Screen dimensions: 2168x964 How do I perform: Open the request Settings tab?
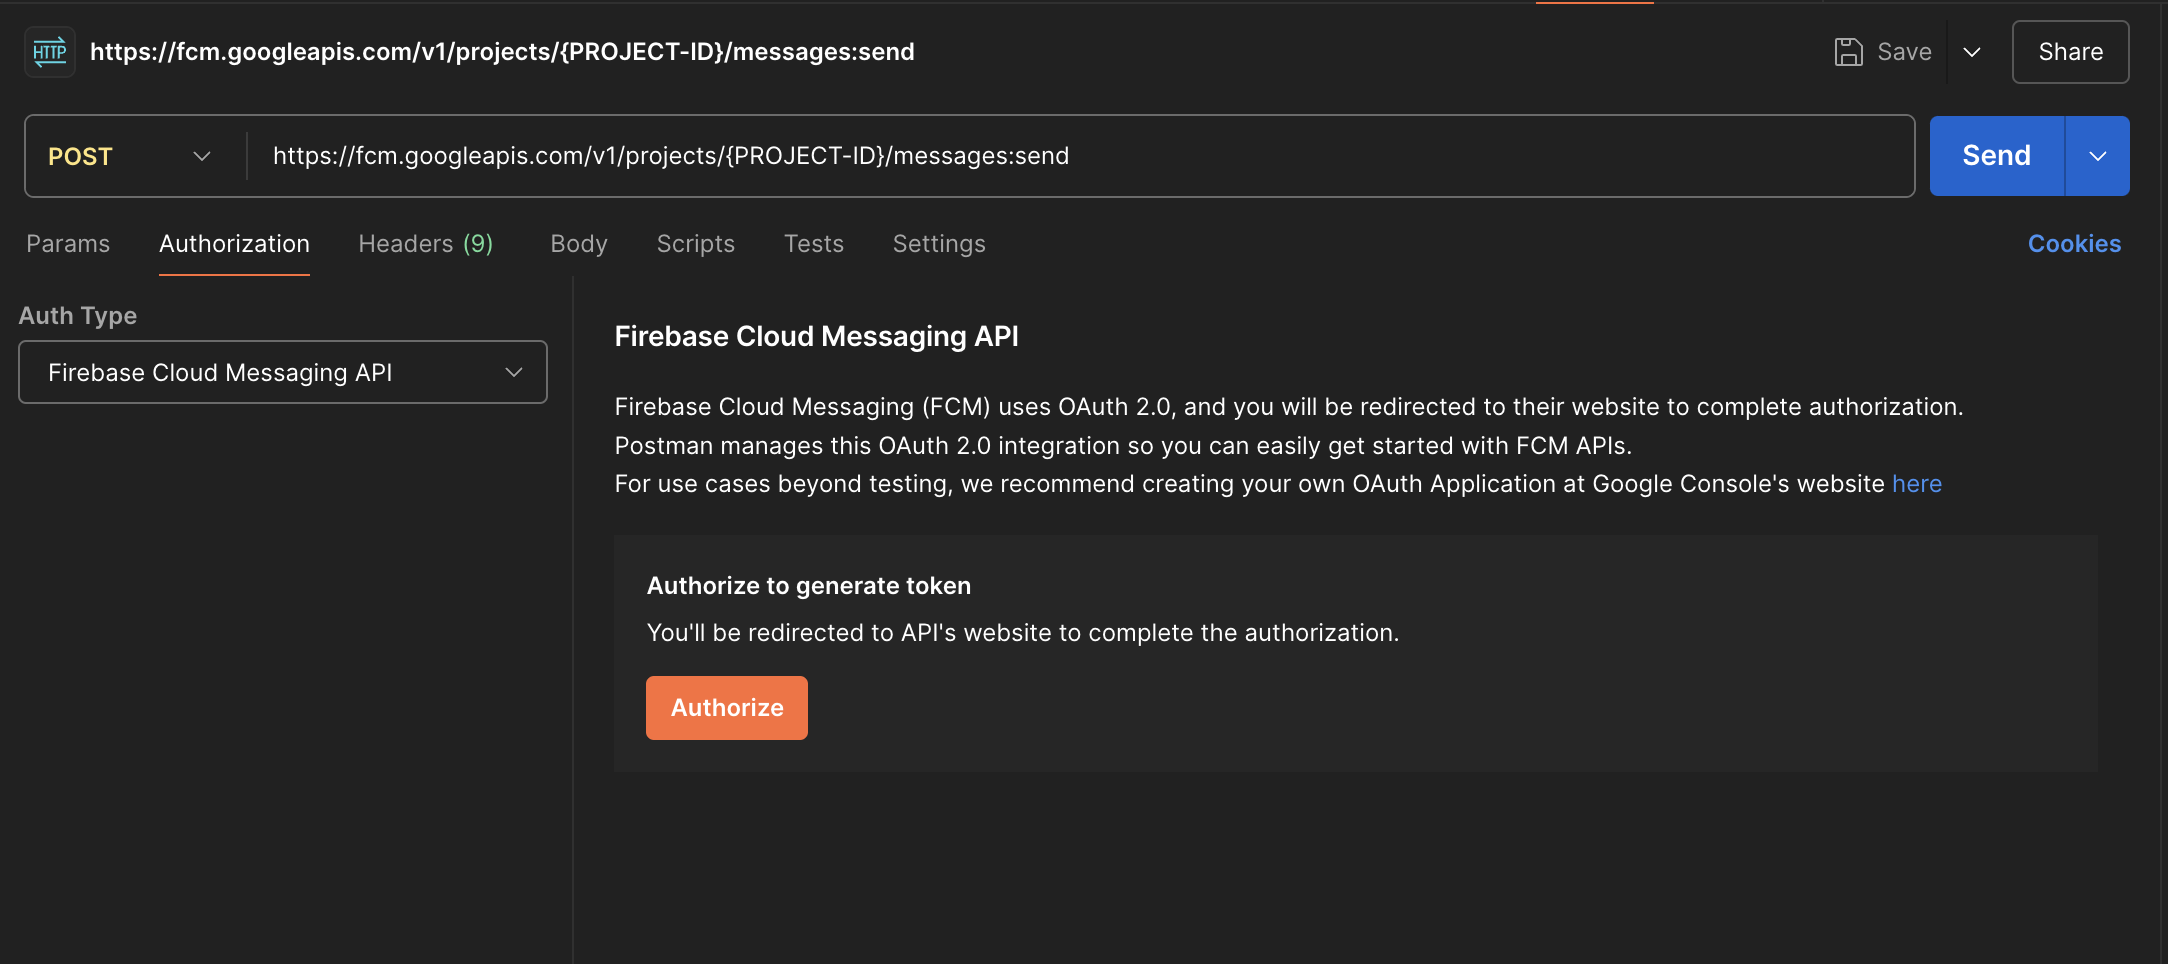click(939, 244)
